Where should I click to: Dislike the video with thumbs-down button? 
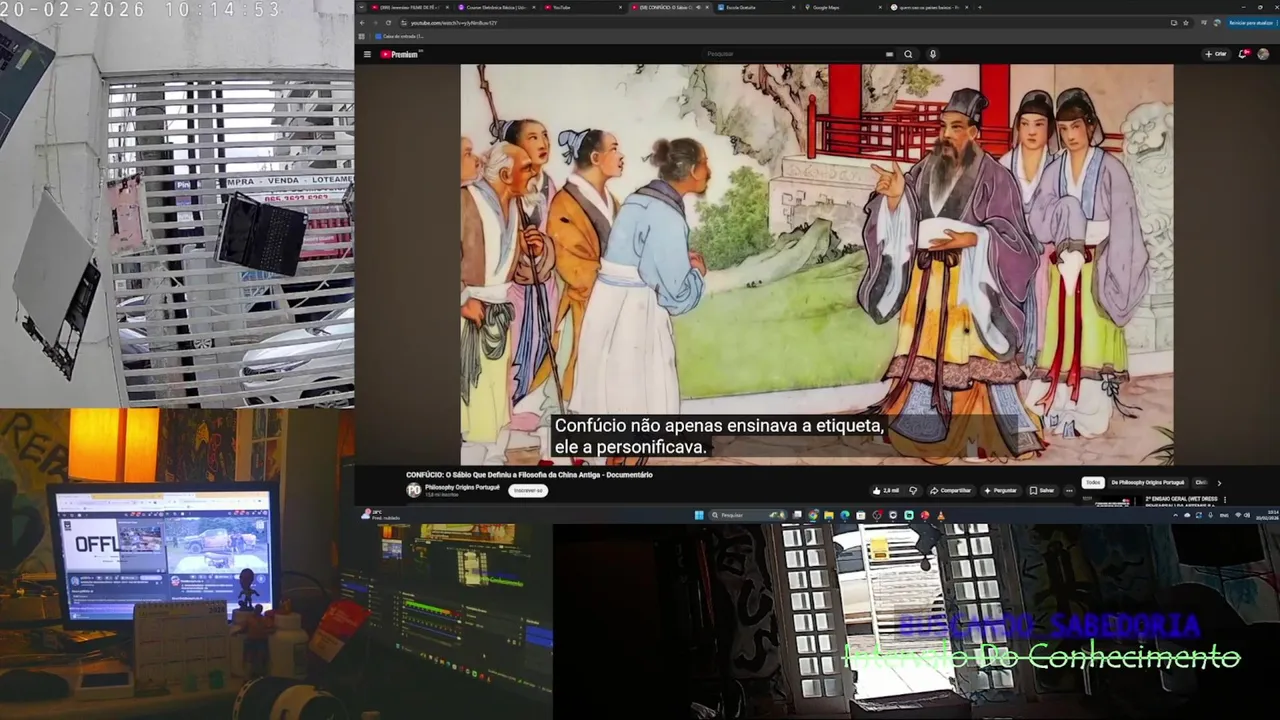coord(913,490)
